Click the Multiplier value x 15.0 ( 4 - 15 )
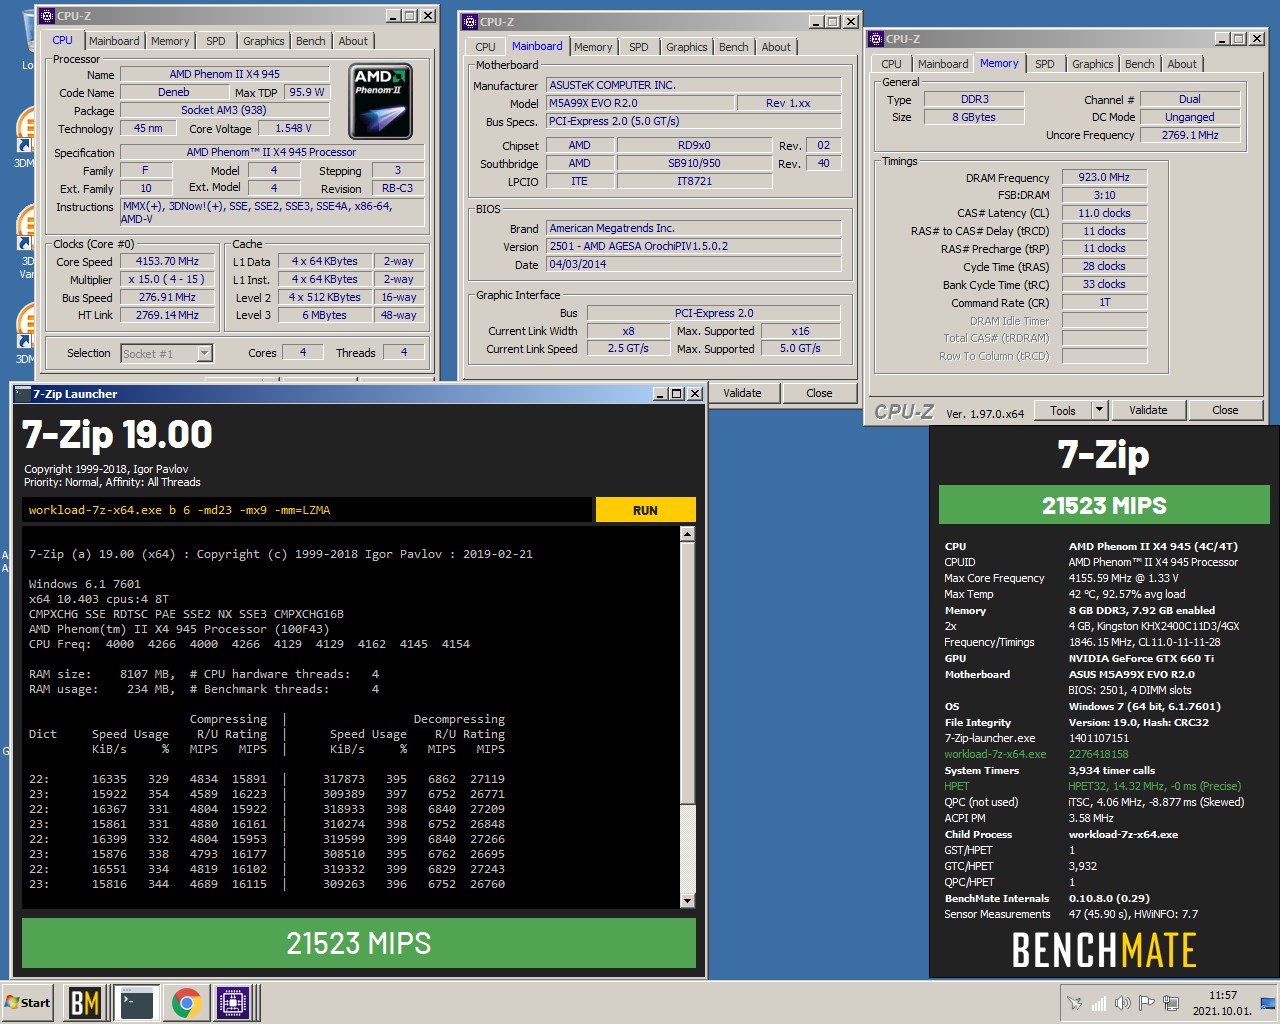This screenshot has height=1024, width=1280. pos(167,279)
